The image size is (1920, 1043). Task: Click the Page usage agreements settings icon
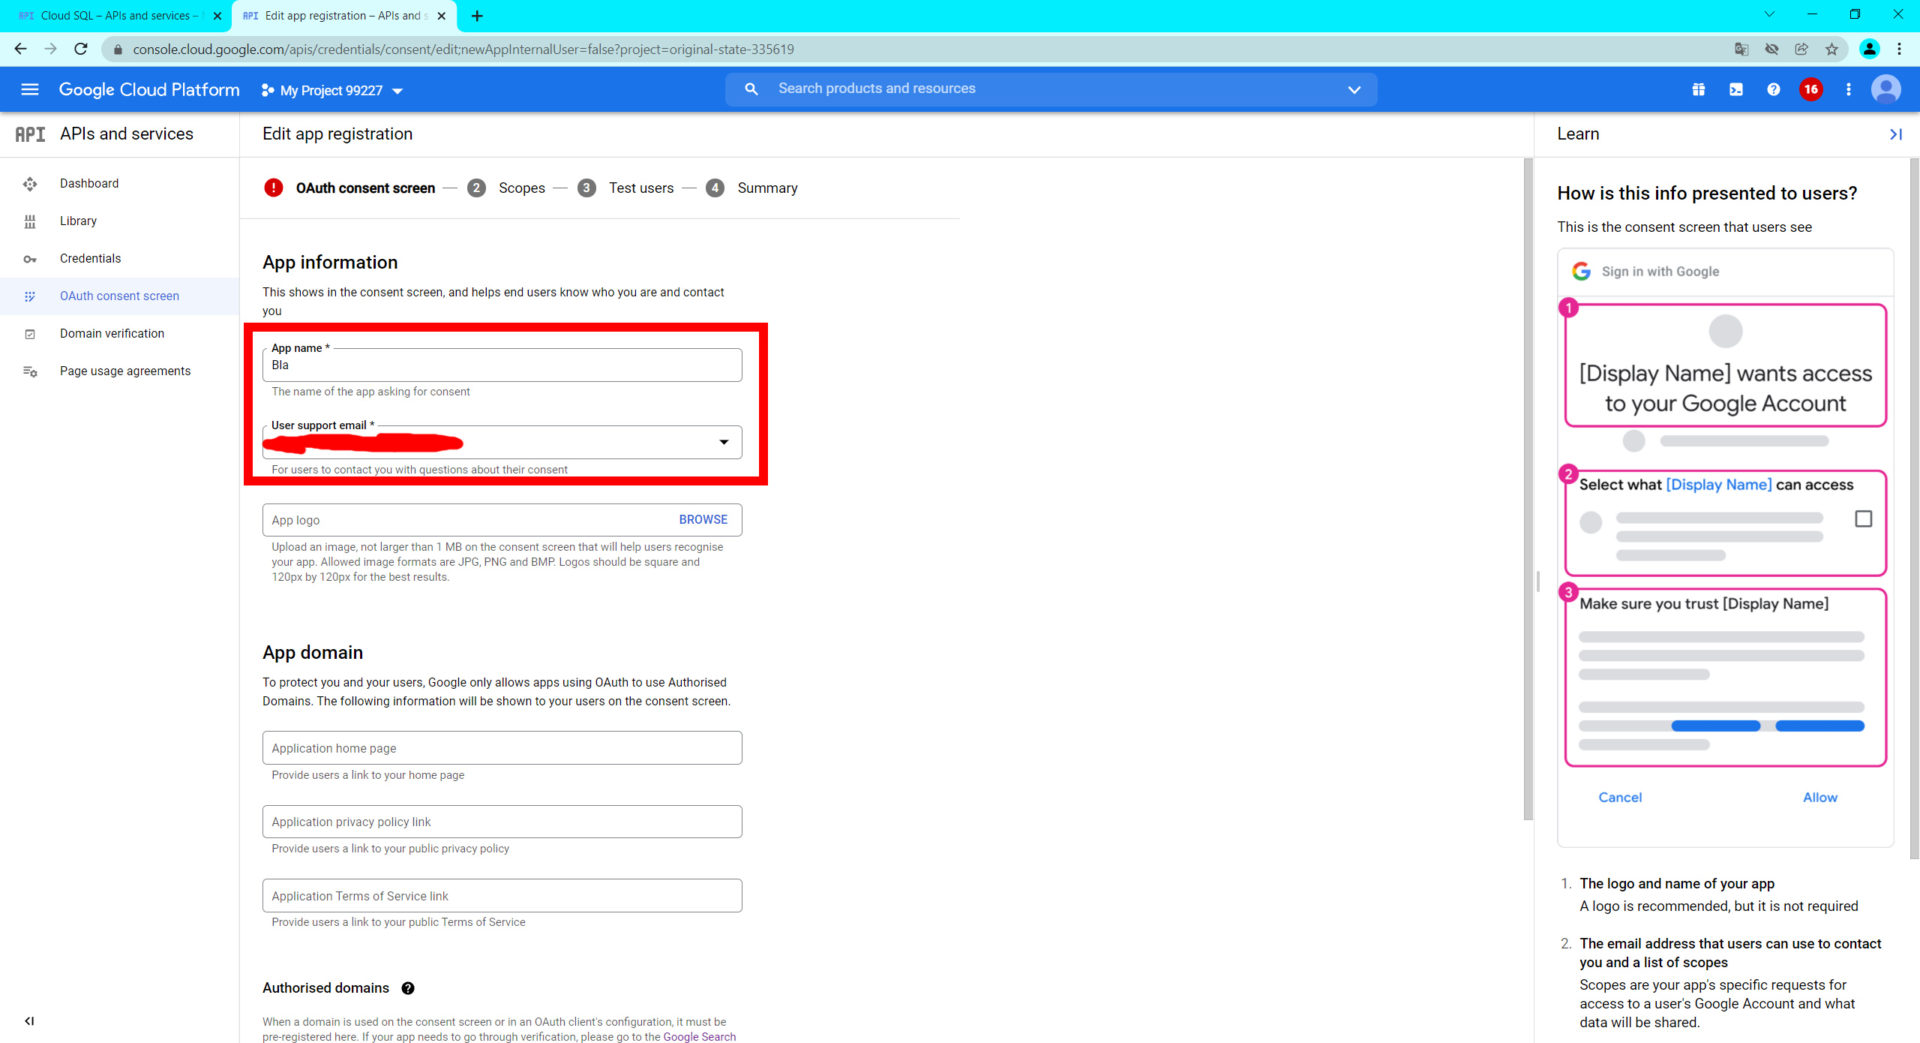click(30, 371)
